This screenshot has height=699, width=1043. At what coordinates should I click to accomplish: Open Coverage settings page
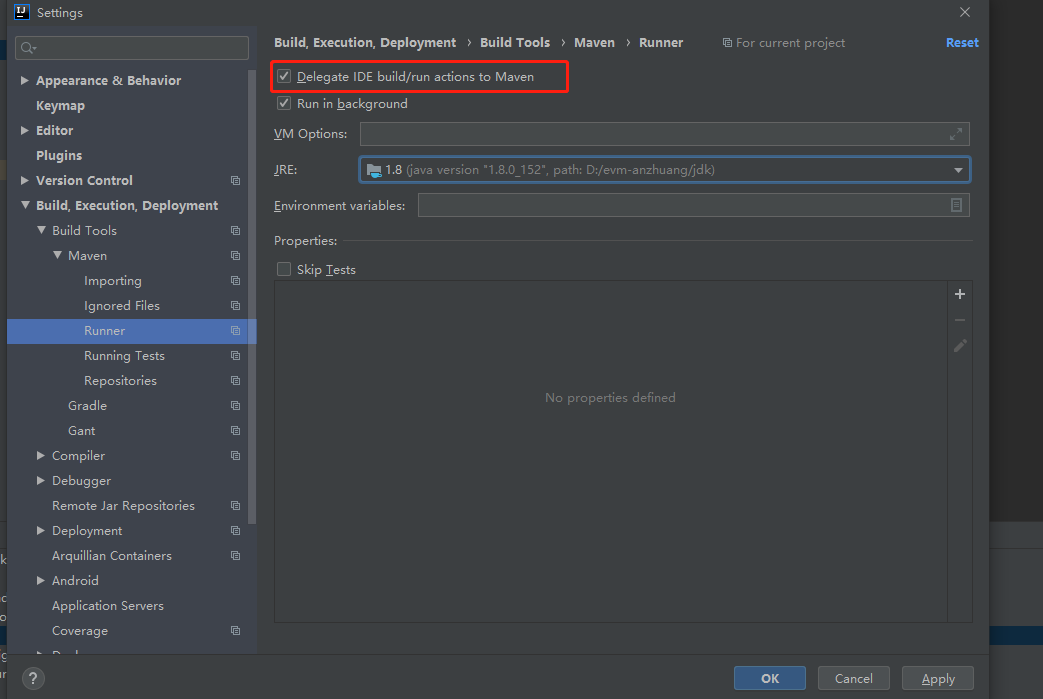coord(80,630)
